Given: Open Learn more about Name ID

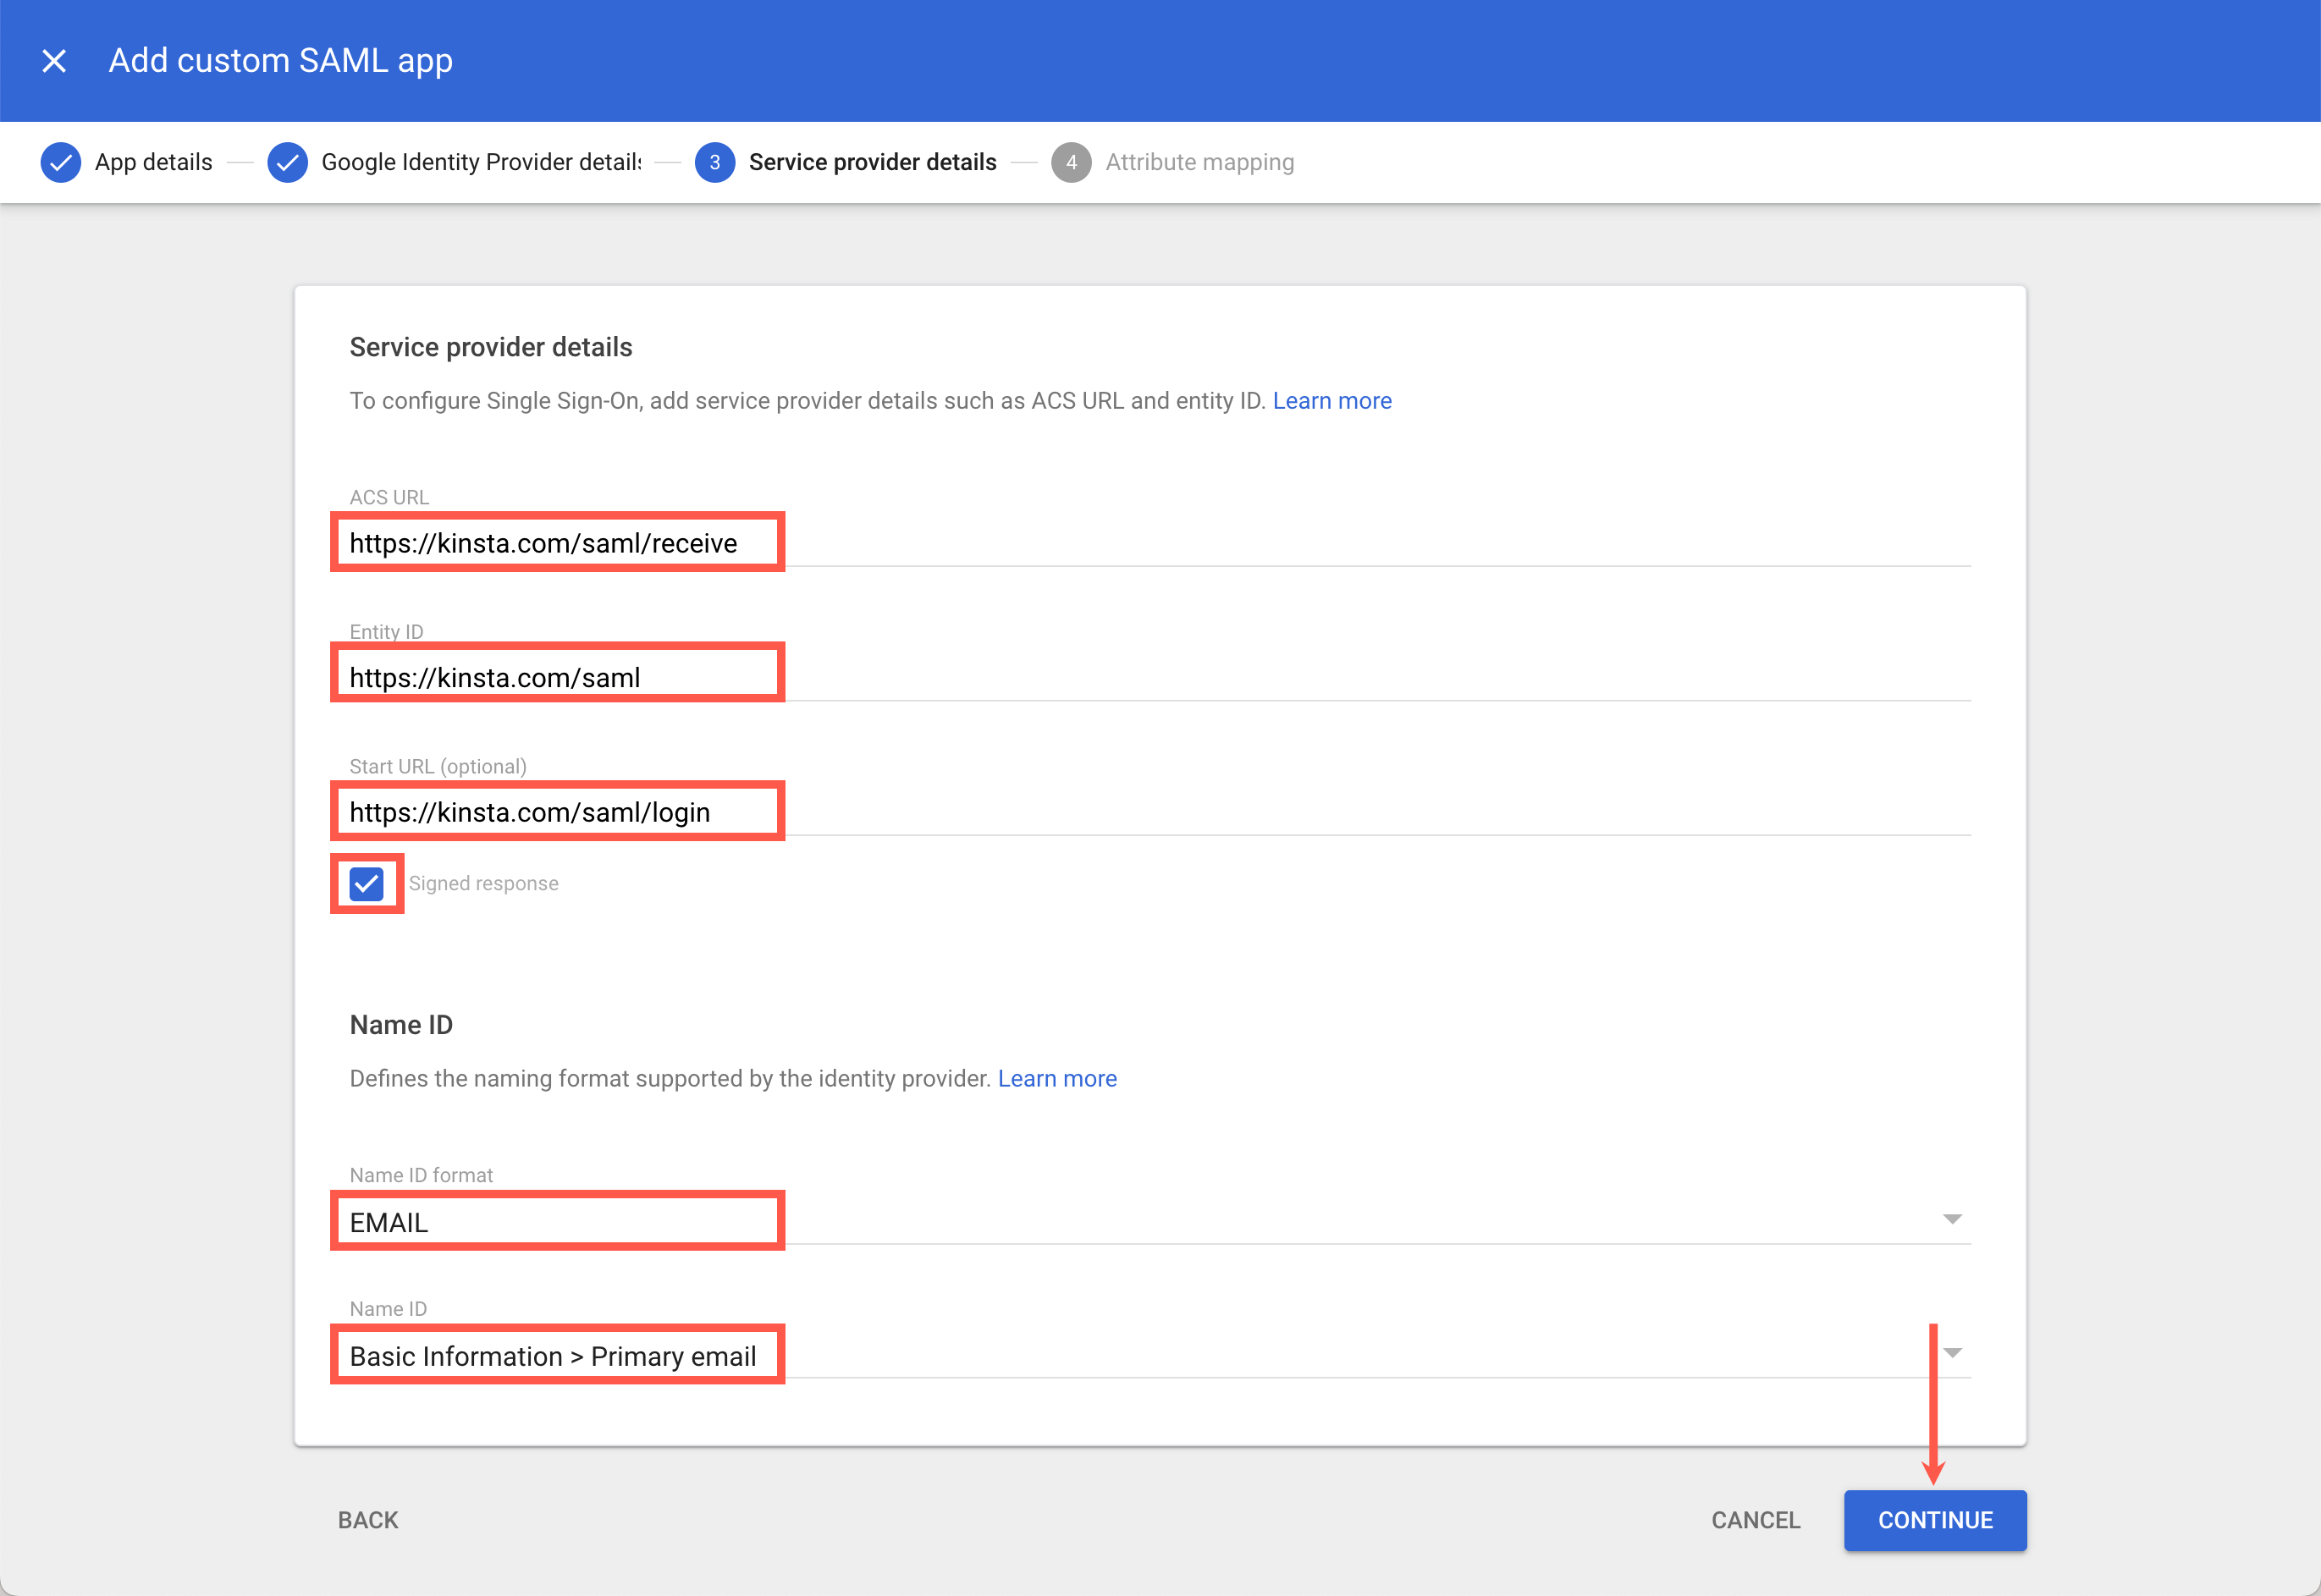Looking at the screenshot, I should pos(1057,1078).
